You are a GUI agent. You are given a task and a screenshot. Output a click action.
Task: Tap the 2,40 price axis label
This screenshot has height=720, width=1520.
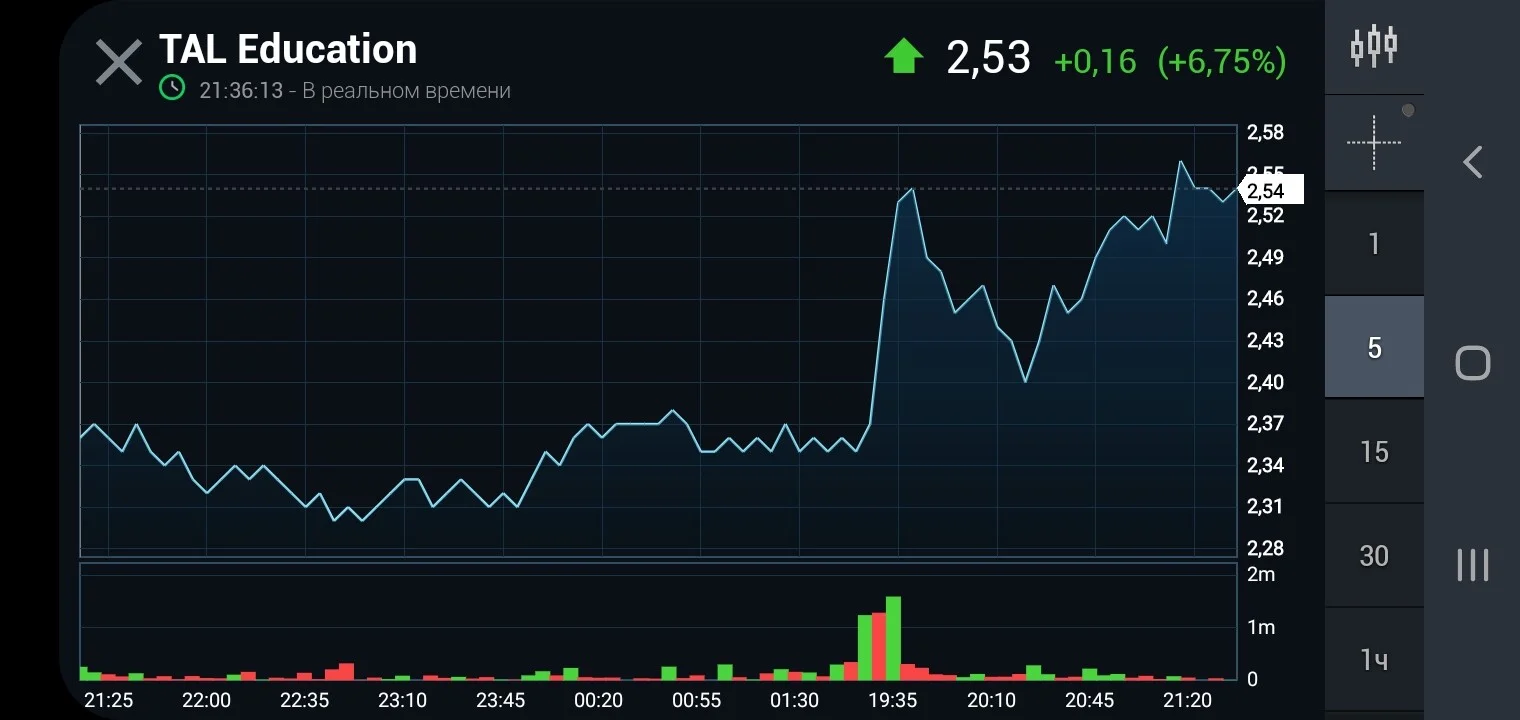(1265, 382)
